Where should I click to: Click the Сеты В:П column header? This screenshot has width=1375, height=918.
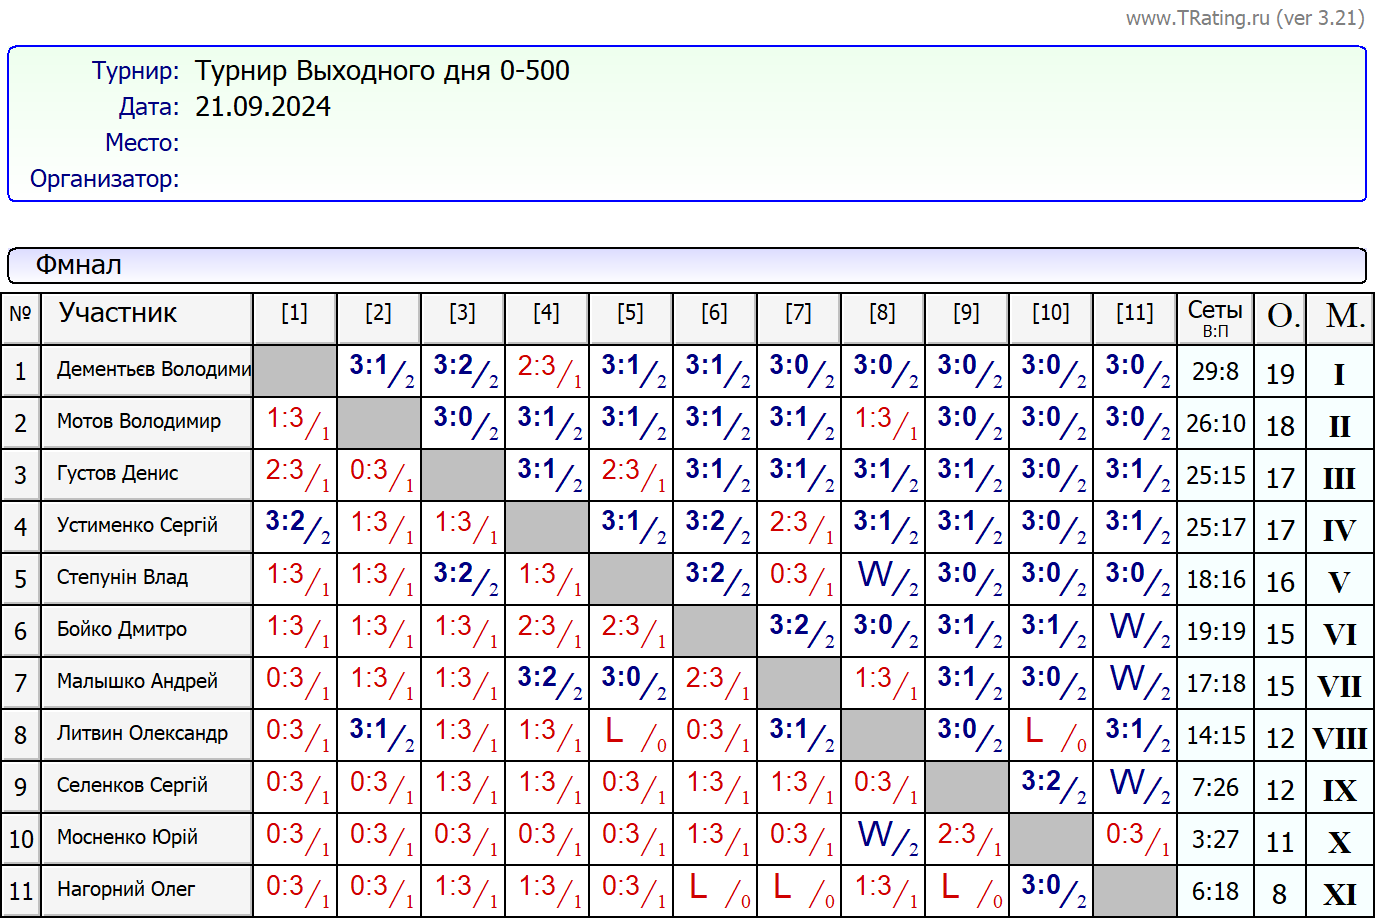1215,318
